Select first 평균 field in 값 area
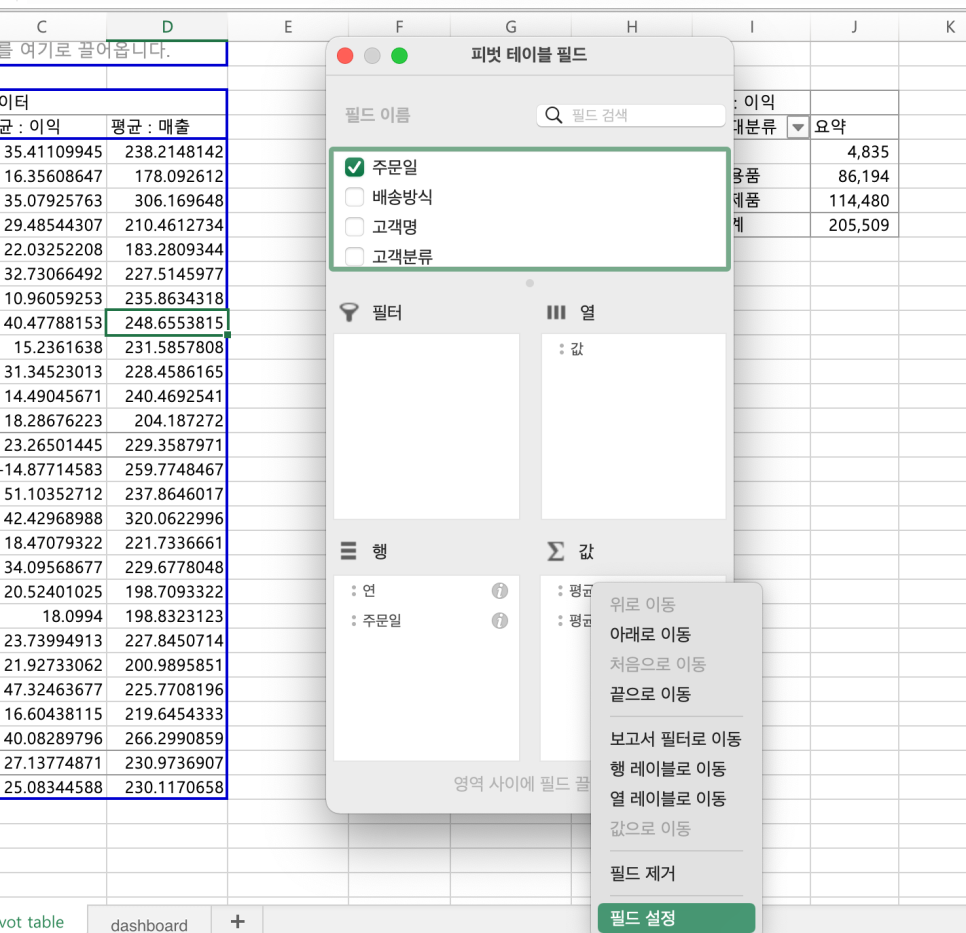 pyautogui.click(x=574, y=591)
